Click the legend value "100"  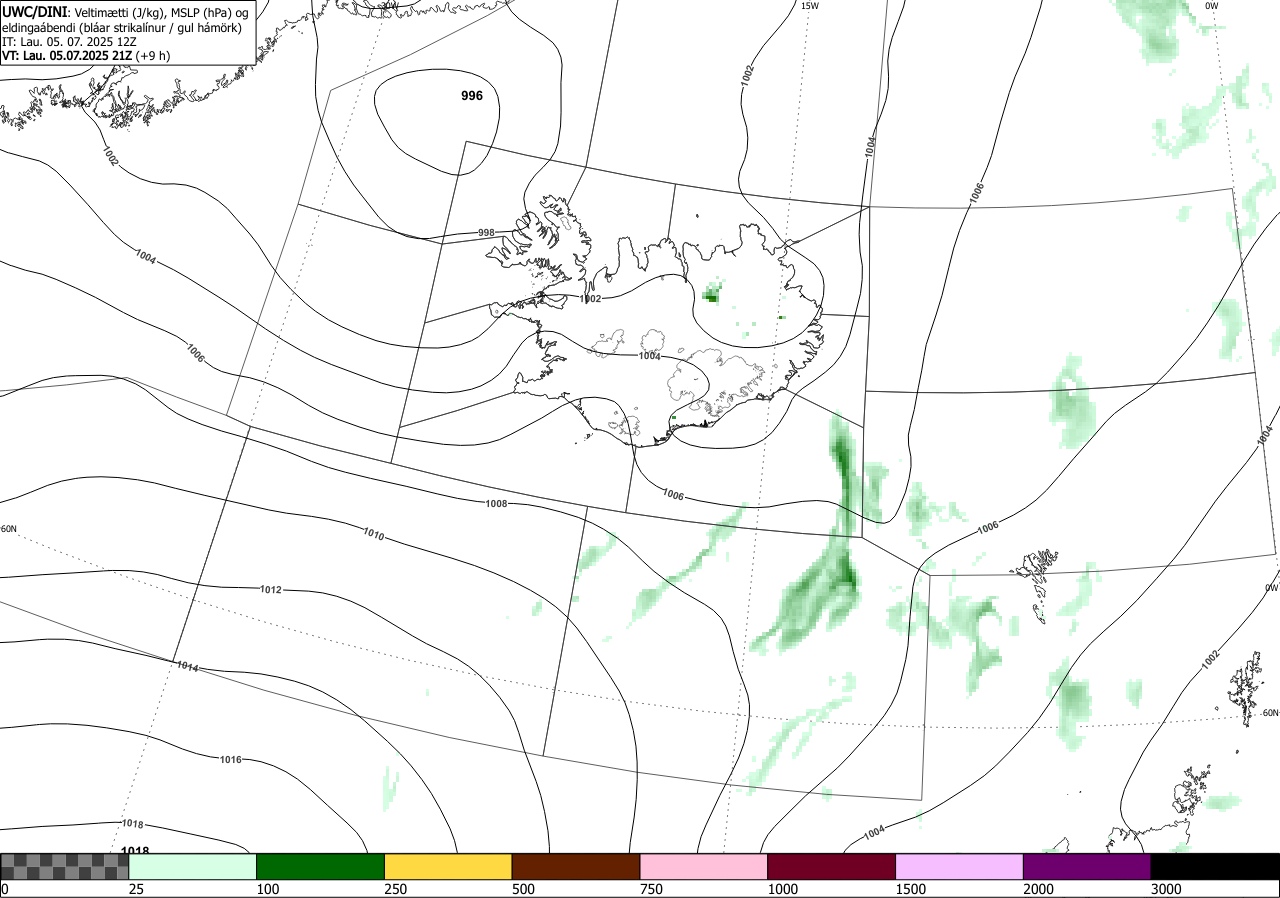click(x=268, y=889)
